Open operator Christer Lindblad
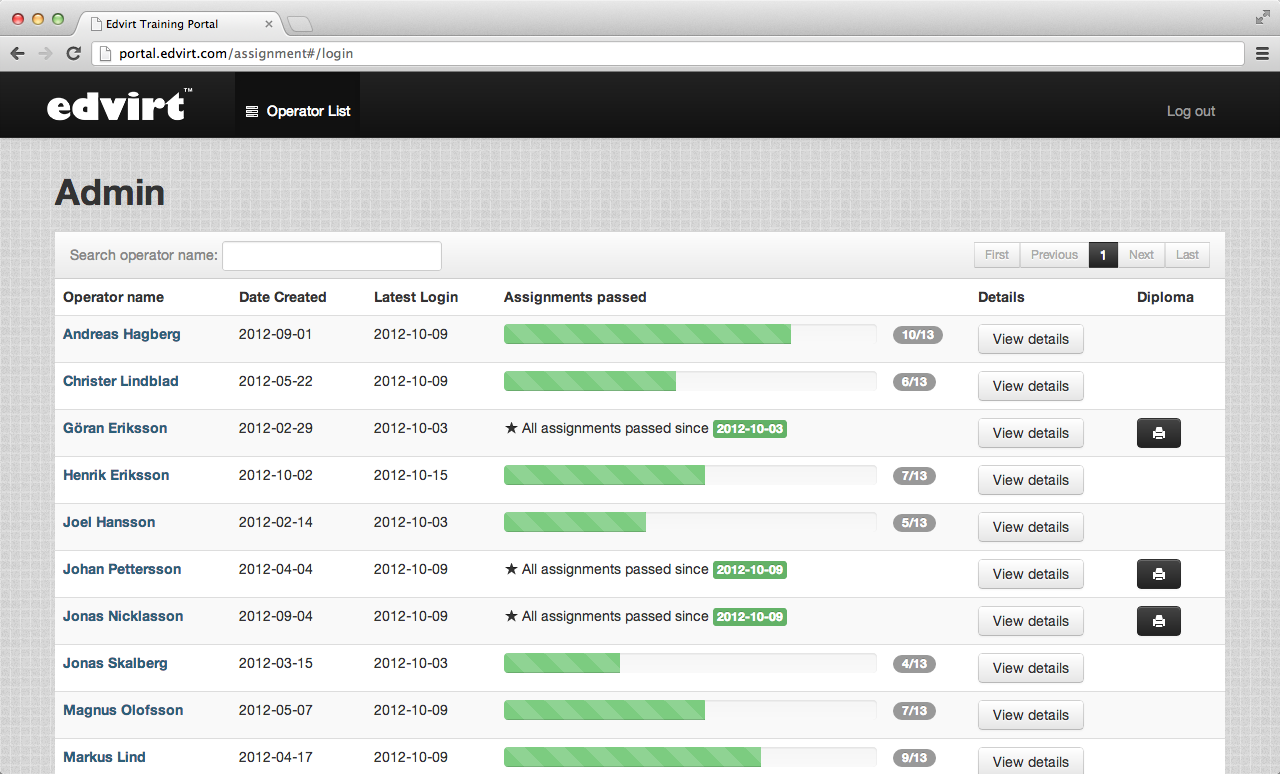 [120, 381]
